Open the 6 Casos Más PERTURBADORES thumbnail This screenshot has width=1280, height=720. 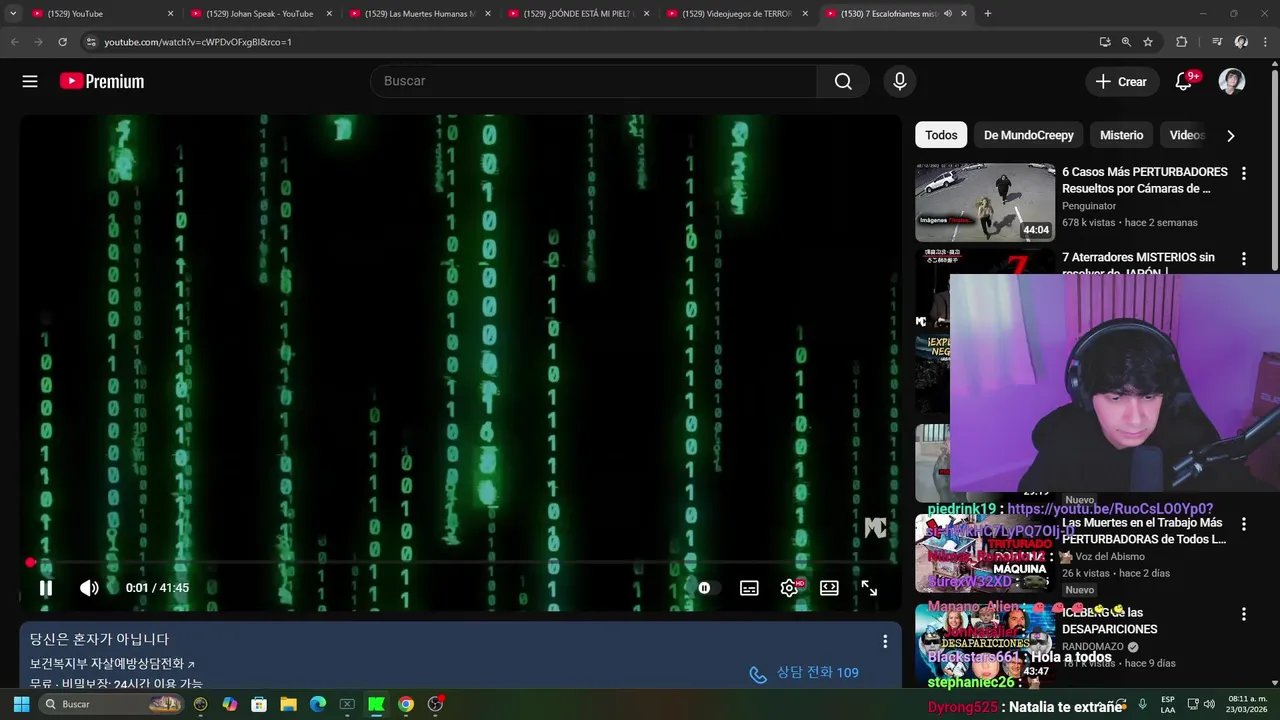coord(985,203)
